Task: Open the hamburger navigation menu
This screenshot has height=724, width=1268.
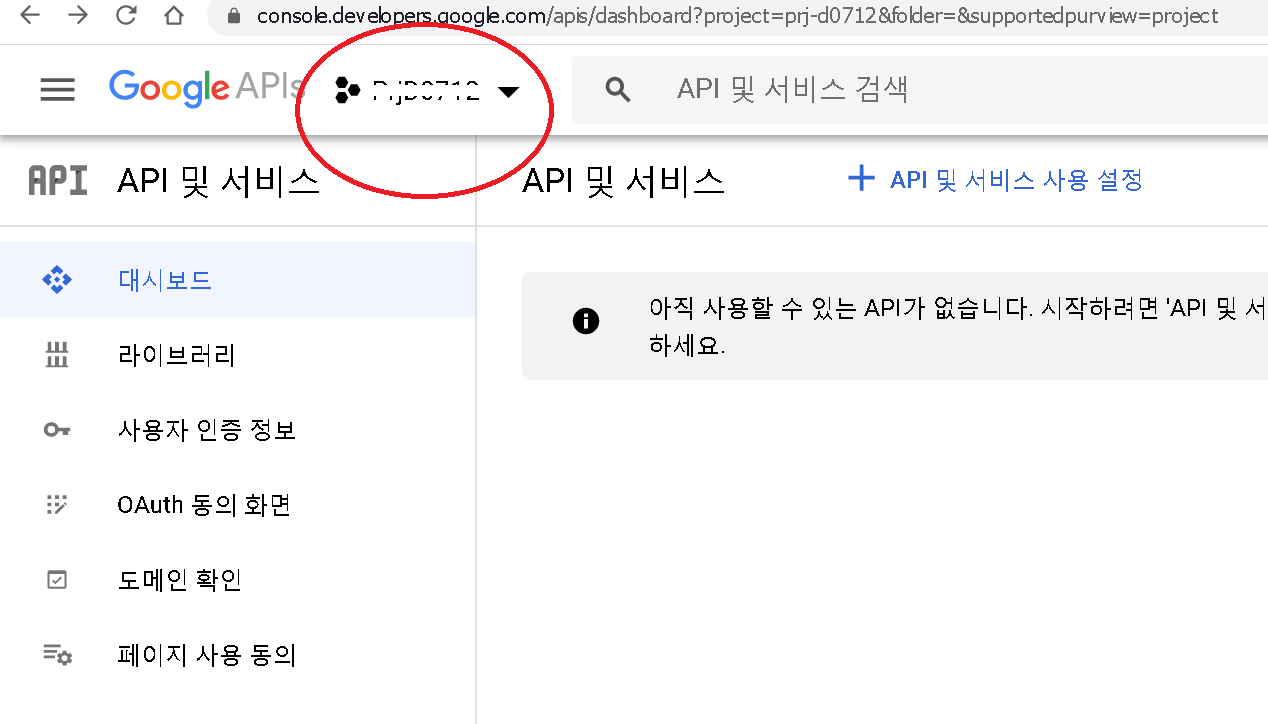Action: (x=57, y=90)
